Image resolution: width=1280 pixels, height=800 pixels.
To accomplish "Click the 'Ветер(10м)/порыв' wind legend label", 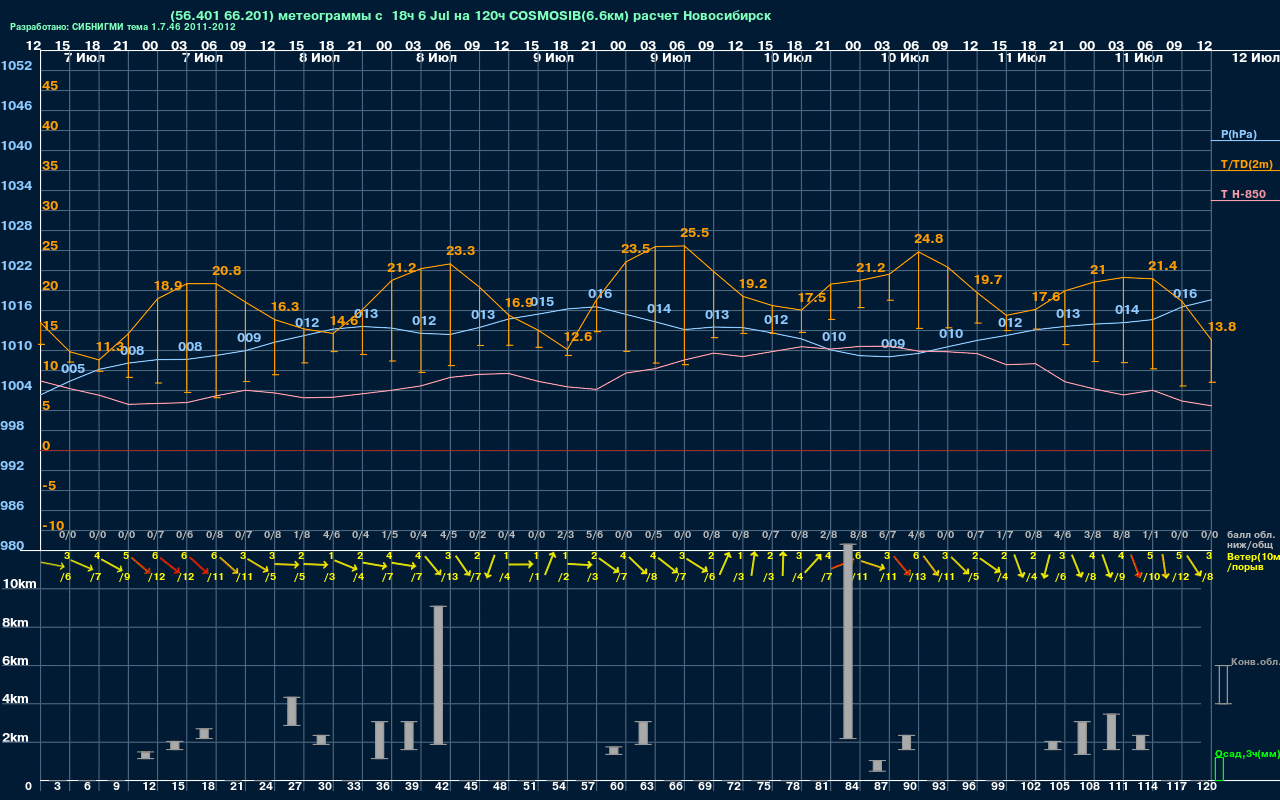I will pos(1253,561).
